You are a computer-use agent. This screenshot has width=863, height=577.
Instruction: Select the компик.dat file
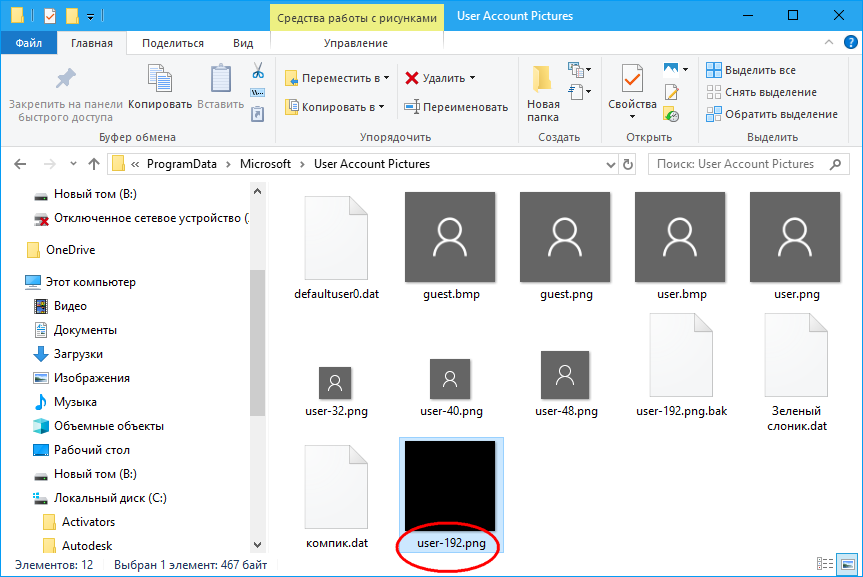coord(336,497)
